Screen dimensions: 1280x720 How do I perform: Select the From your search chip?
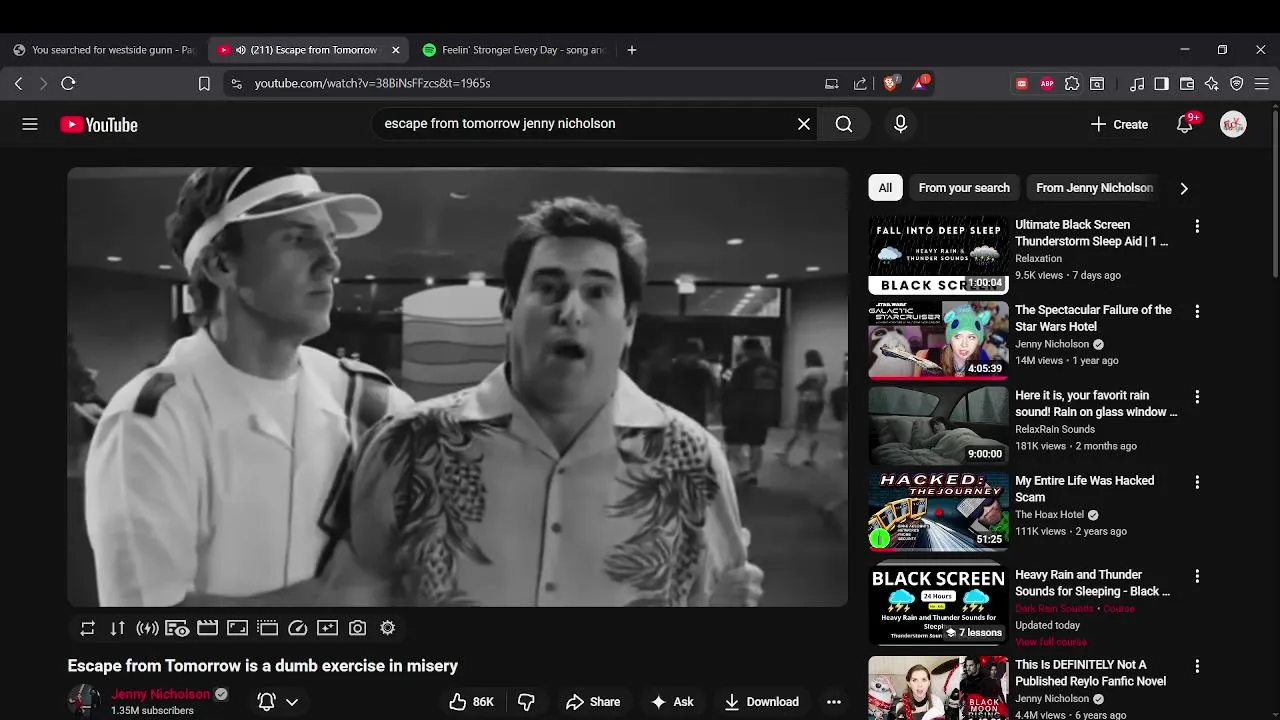(x=964, y=188)
